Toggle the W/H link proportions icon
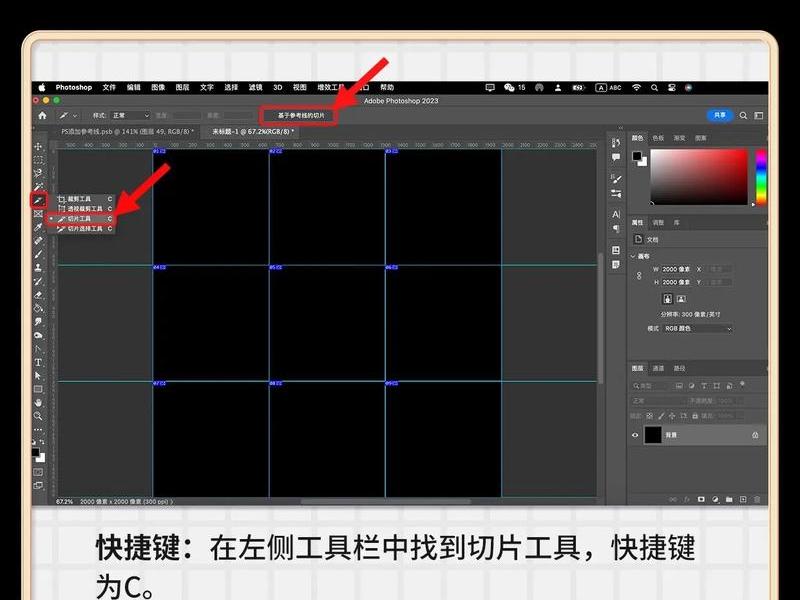 [639, 276]
